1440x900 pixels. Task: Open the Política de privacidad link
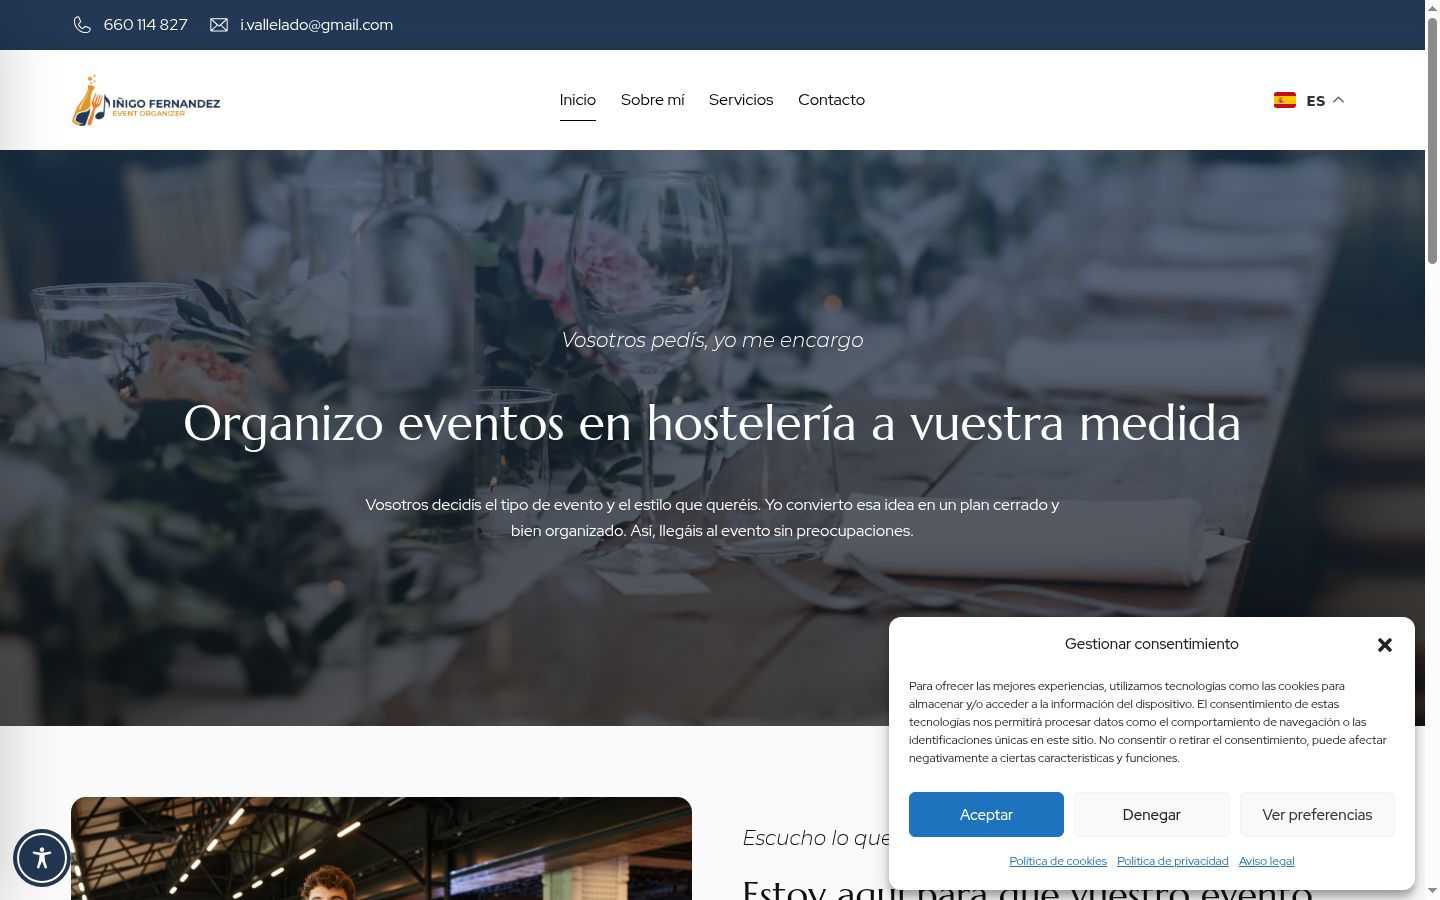[1173, 861]
